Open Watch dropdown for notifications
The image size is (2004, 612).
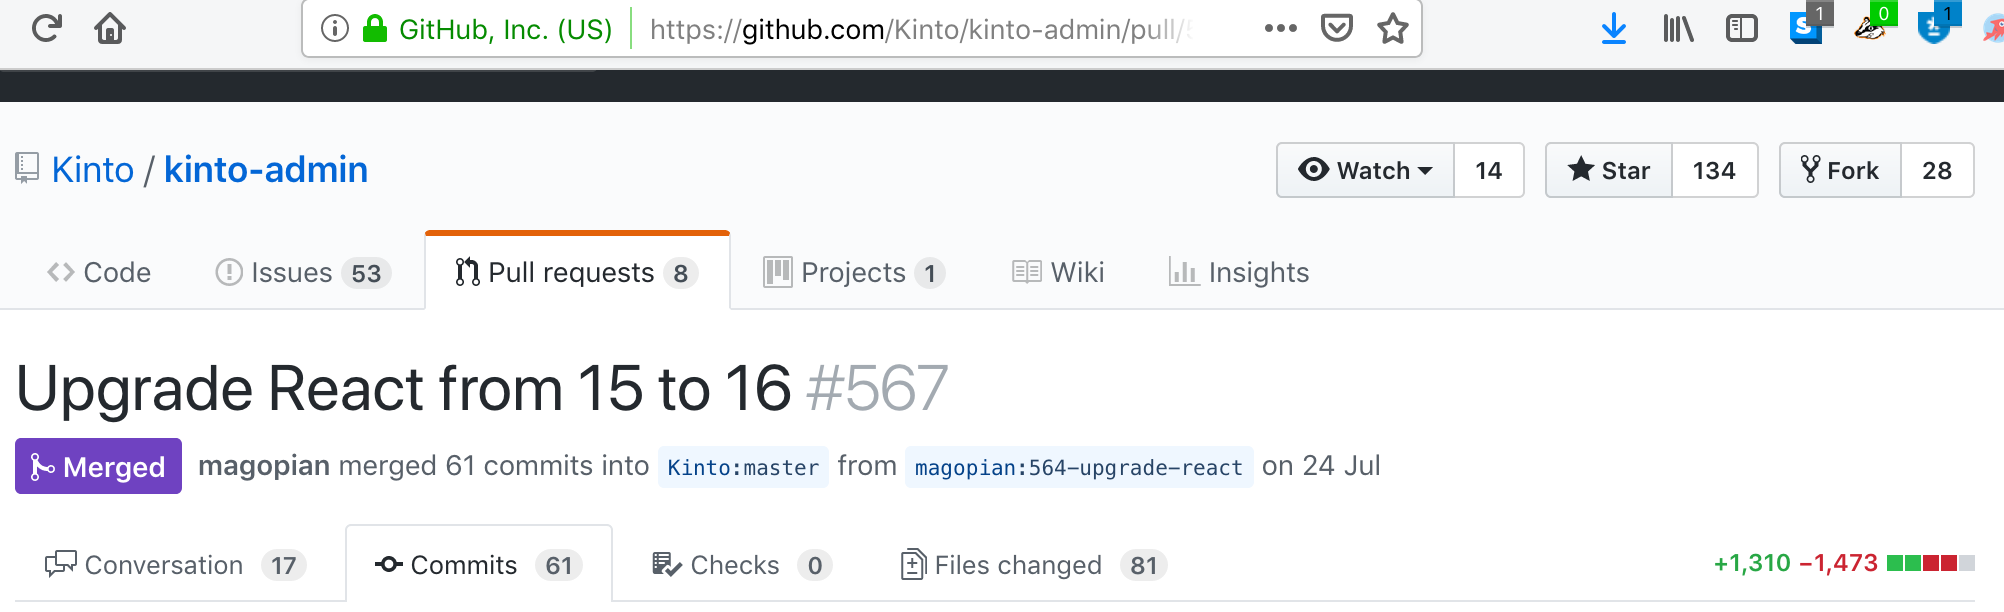(x=1365, y=170)
